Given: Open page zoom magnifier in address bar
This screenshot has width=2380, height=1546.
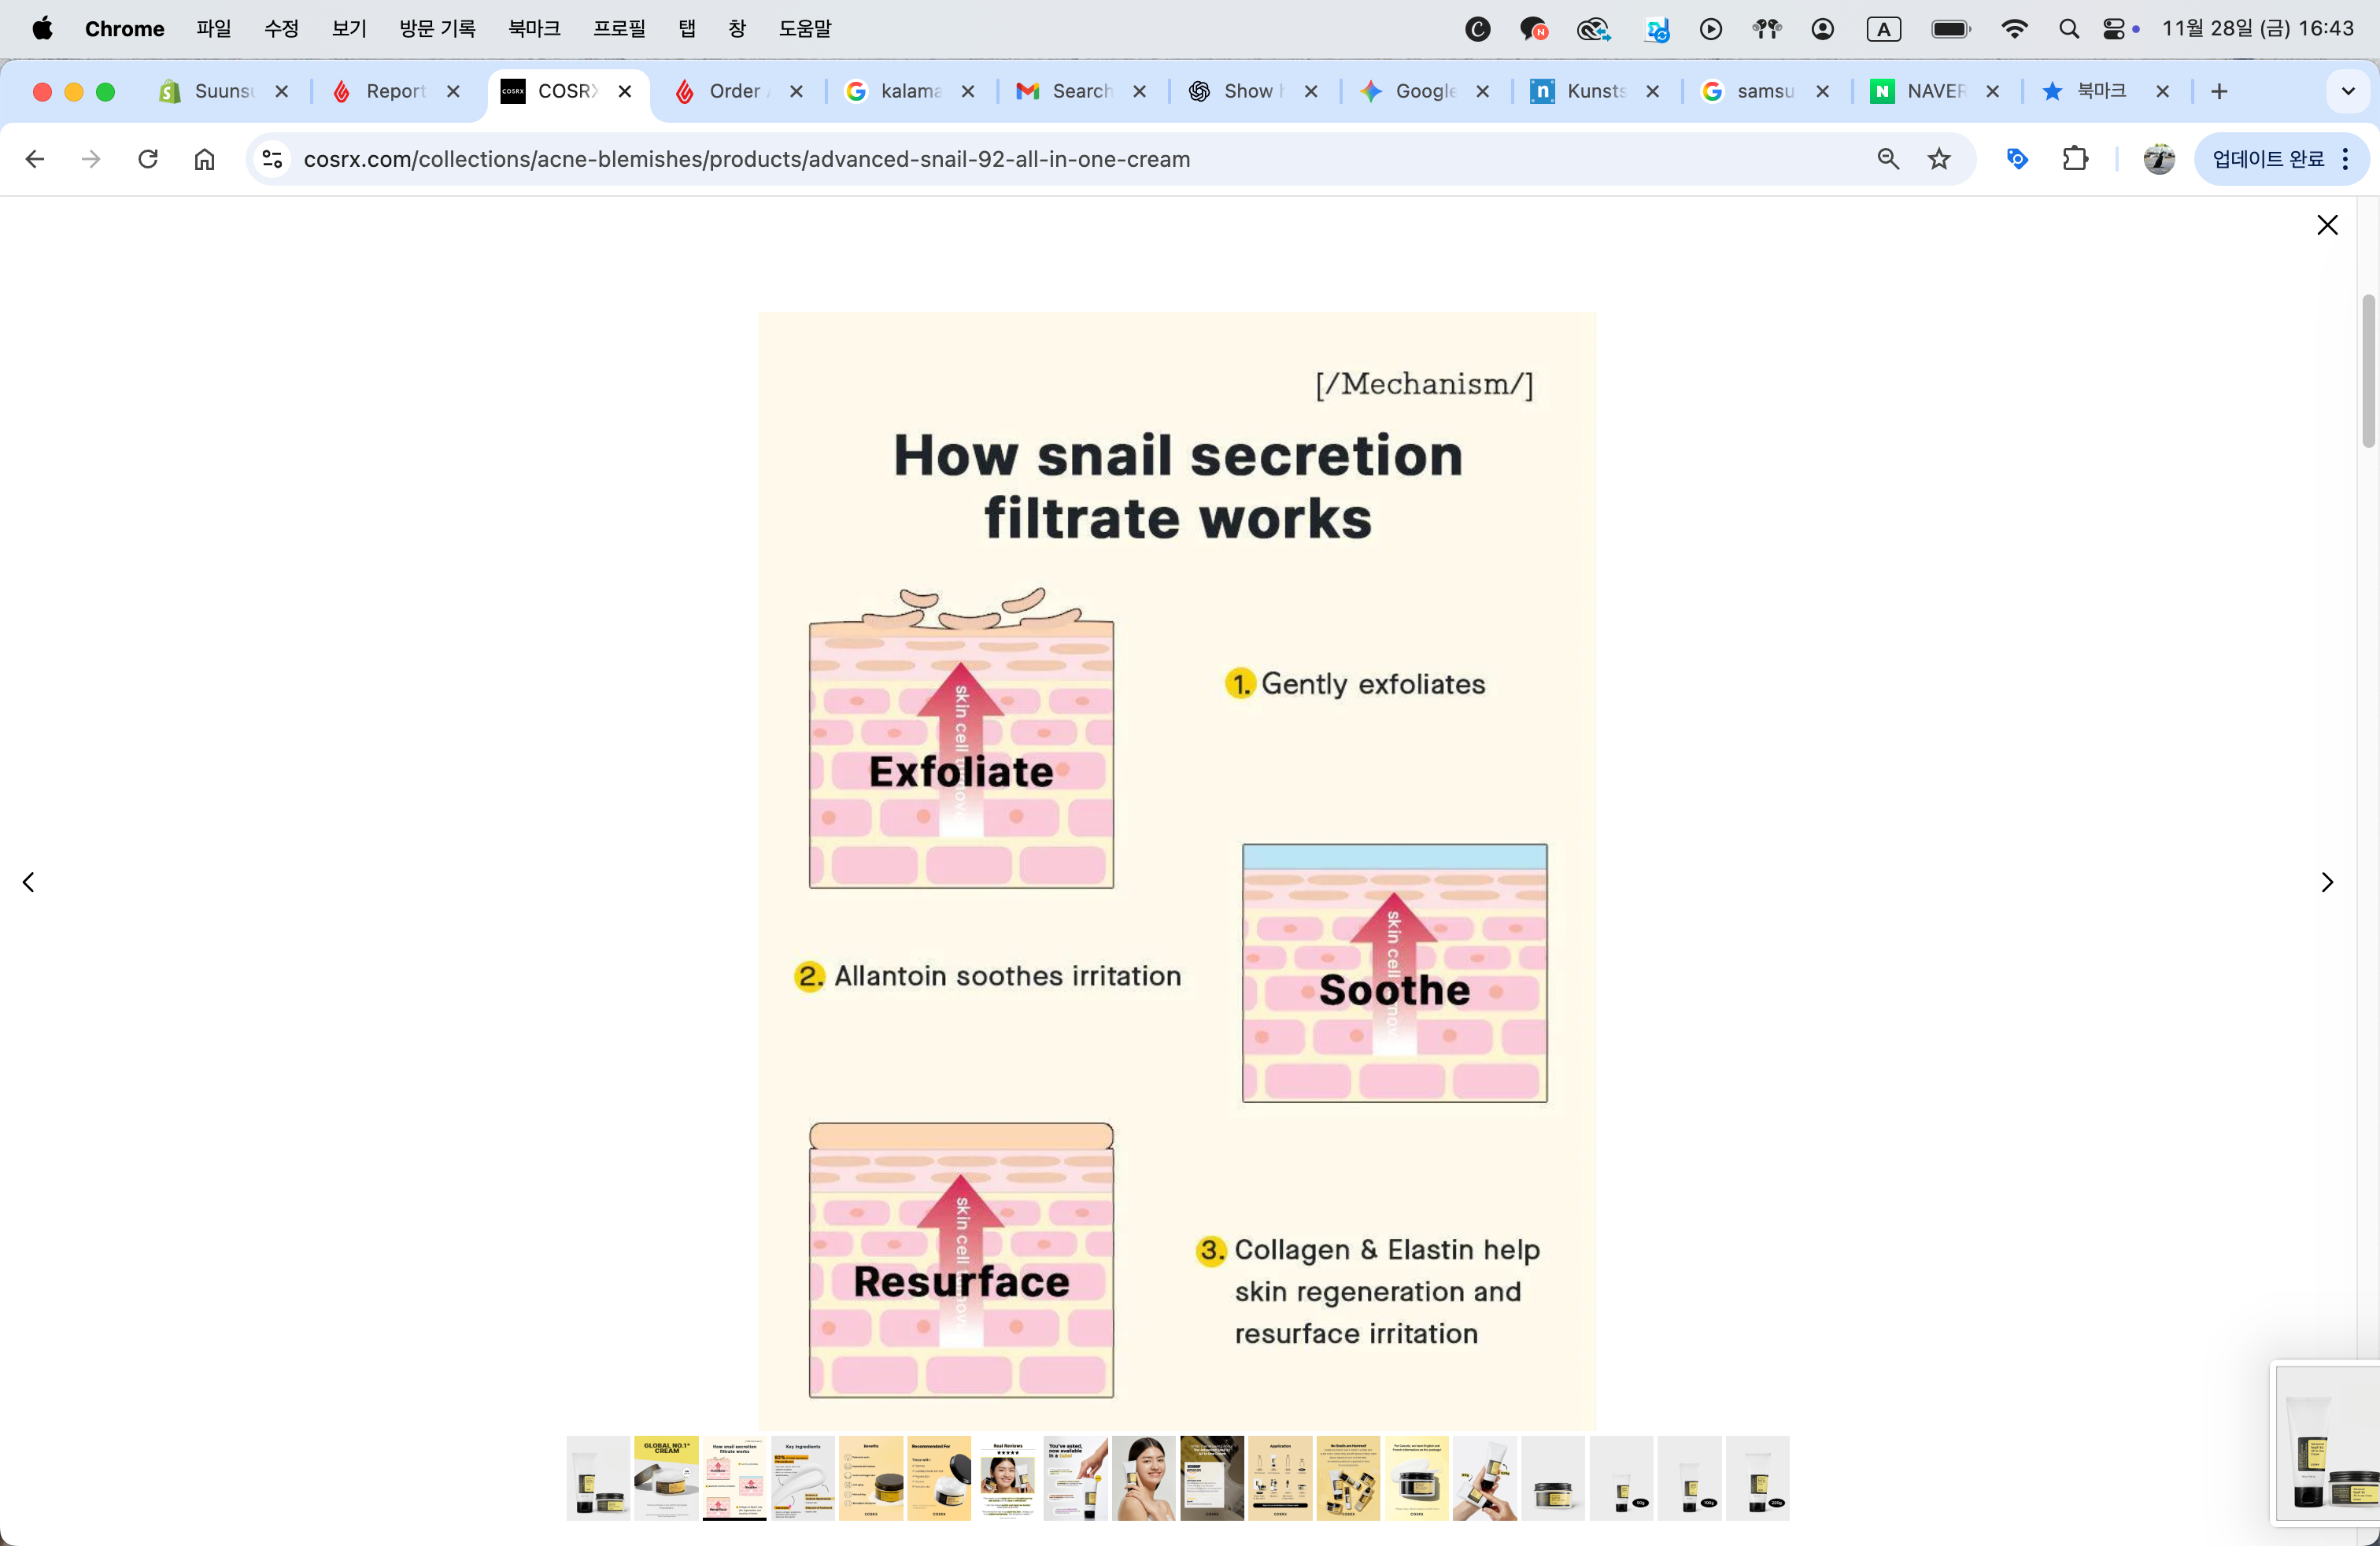Looking at the screenshot, I should click(x=1887, y=159).
